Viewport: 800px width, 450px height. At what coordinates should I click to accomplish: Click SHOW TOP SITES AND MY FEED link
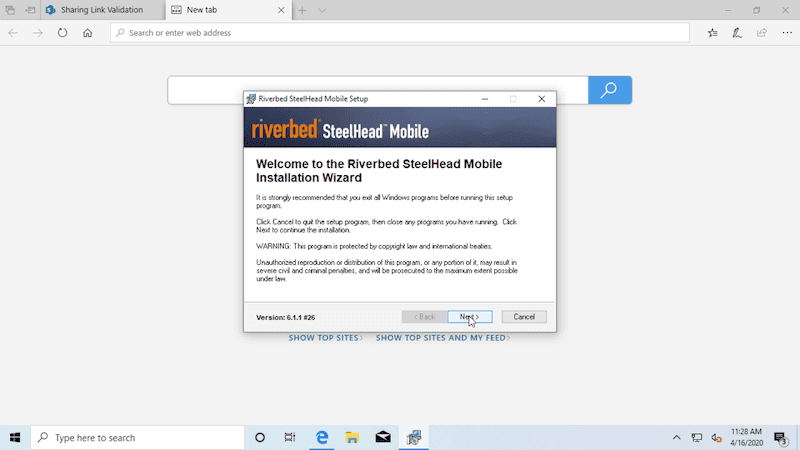(443, 338)
